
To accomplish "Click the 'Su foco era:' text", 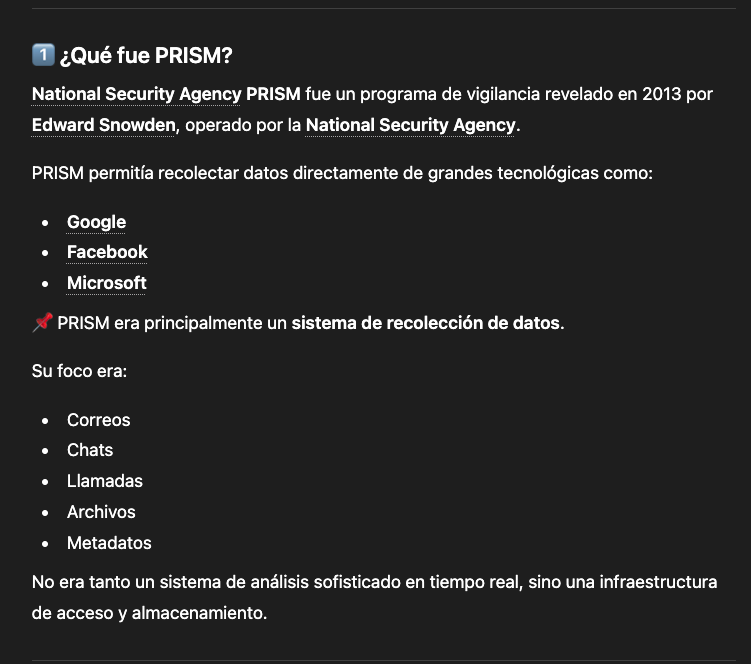I will 79,371.
